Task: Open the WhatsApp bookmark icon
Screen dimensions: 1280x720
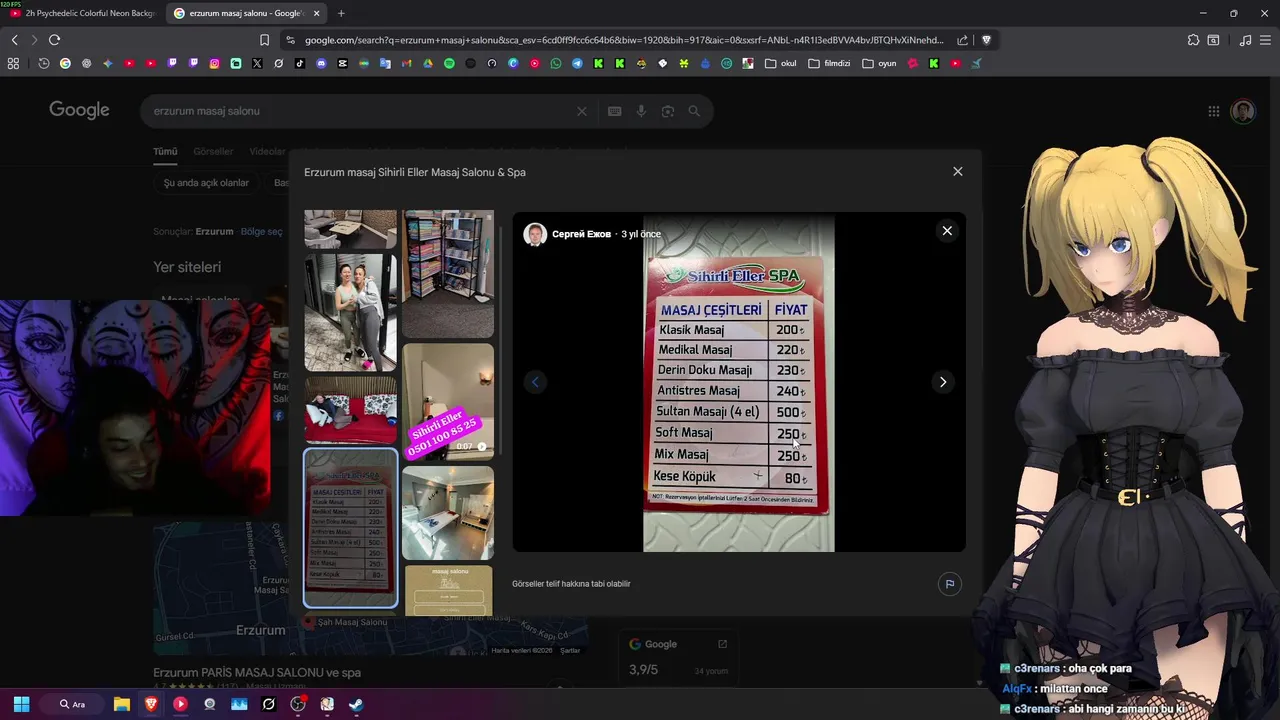Action: point(556,63)
